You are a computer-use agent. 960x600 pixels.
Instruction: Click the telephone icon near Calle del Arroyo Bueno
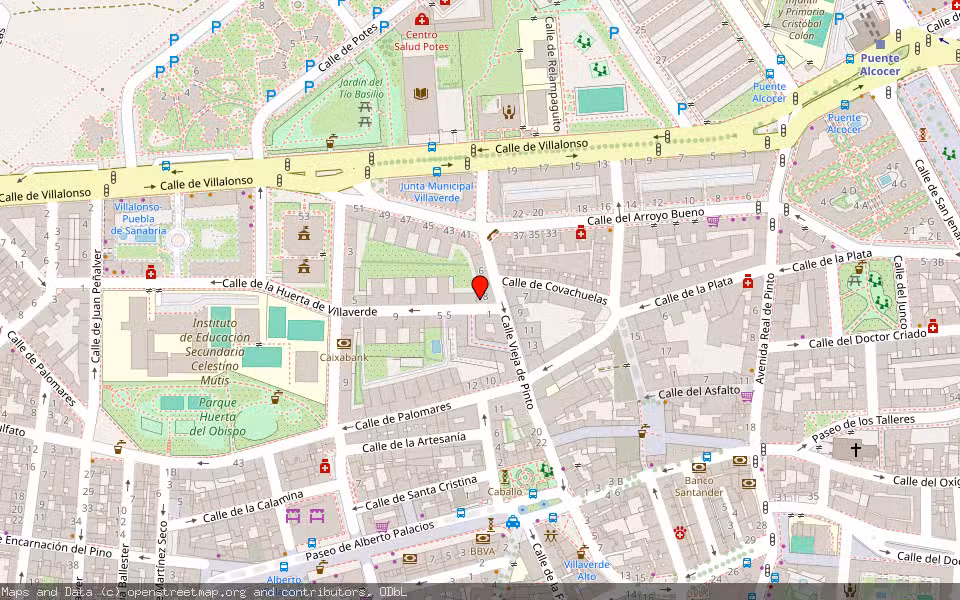(493, 234)
